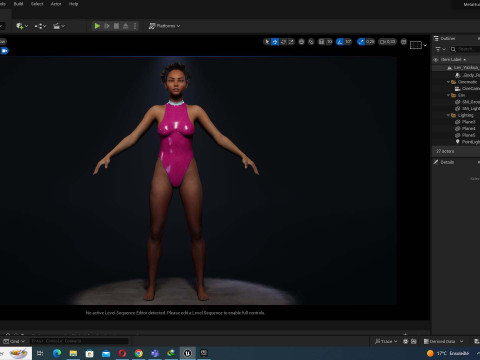
Task: Open the Cmd console type dropdown
Action: (x=14, y=341)
